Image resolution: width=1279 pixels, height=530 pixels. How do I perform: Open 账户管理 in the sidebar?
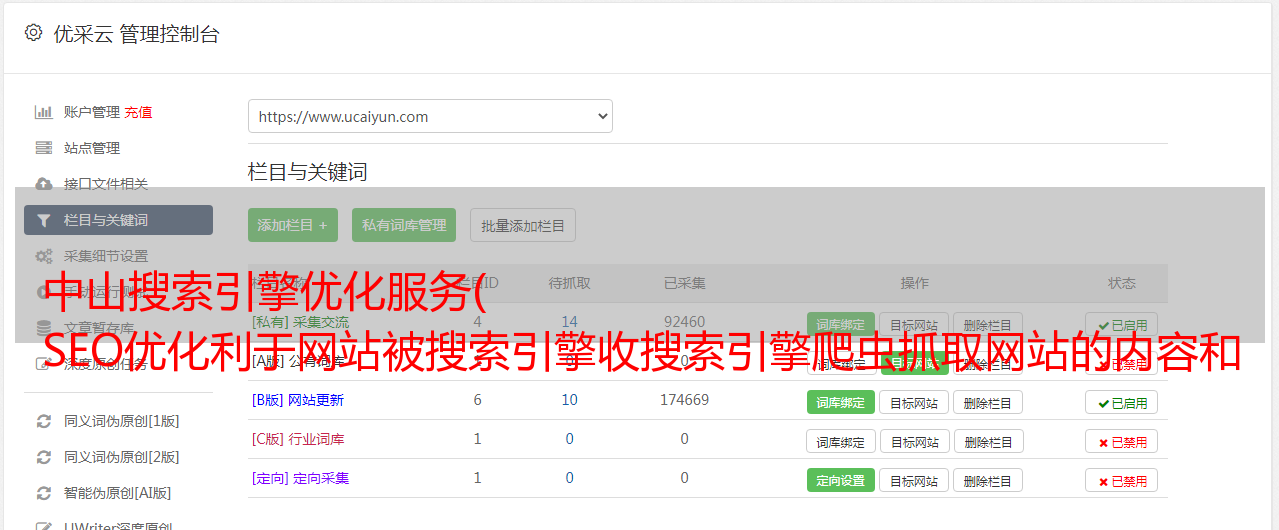[x=92, y=112]
